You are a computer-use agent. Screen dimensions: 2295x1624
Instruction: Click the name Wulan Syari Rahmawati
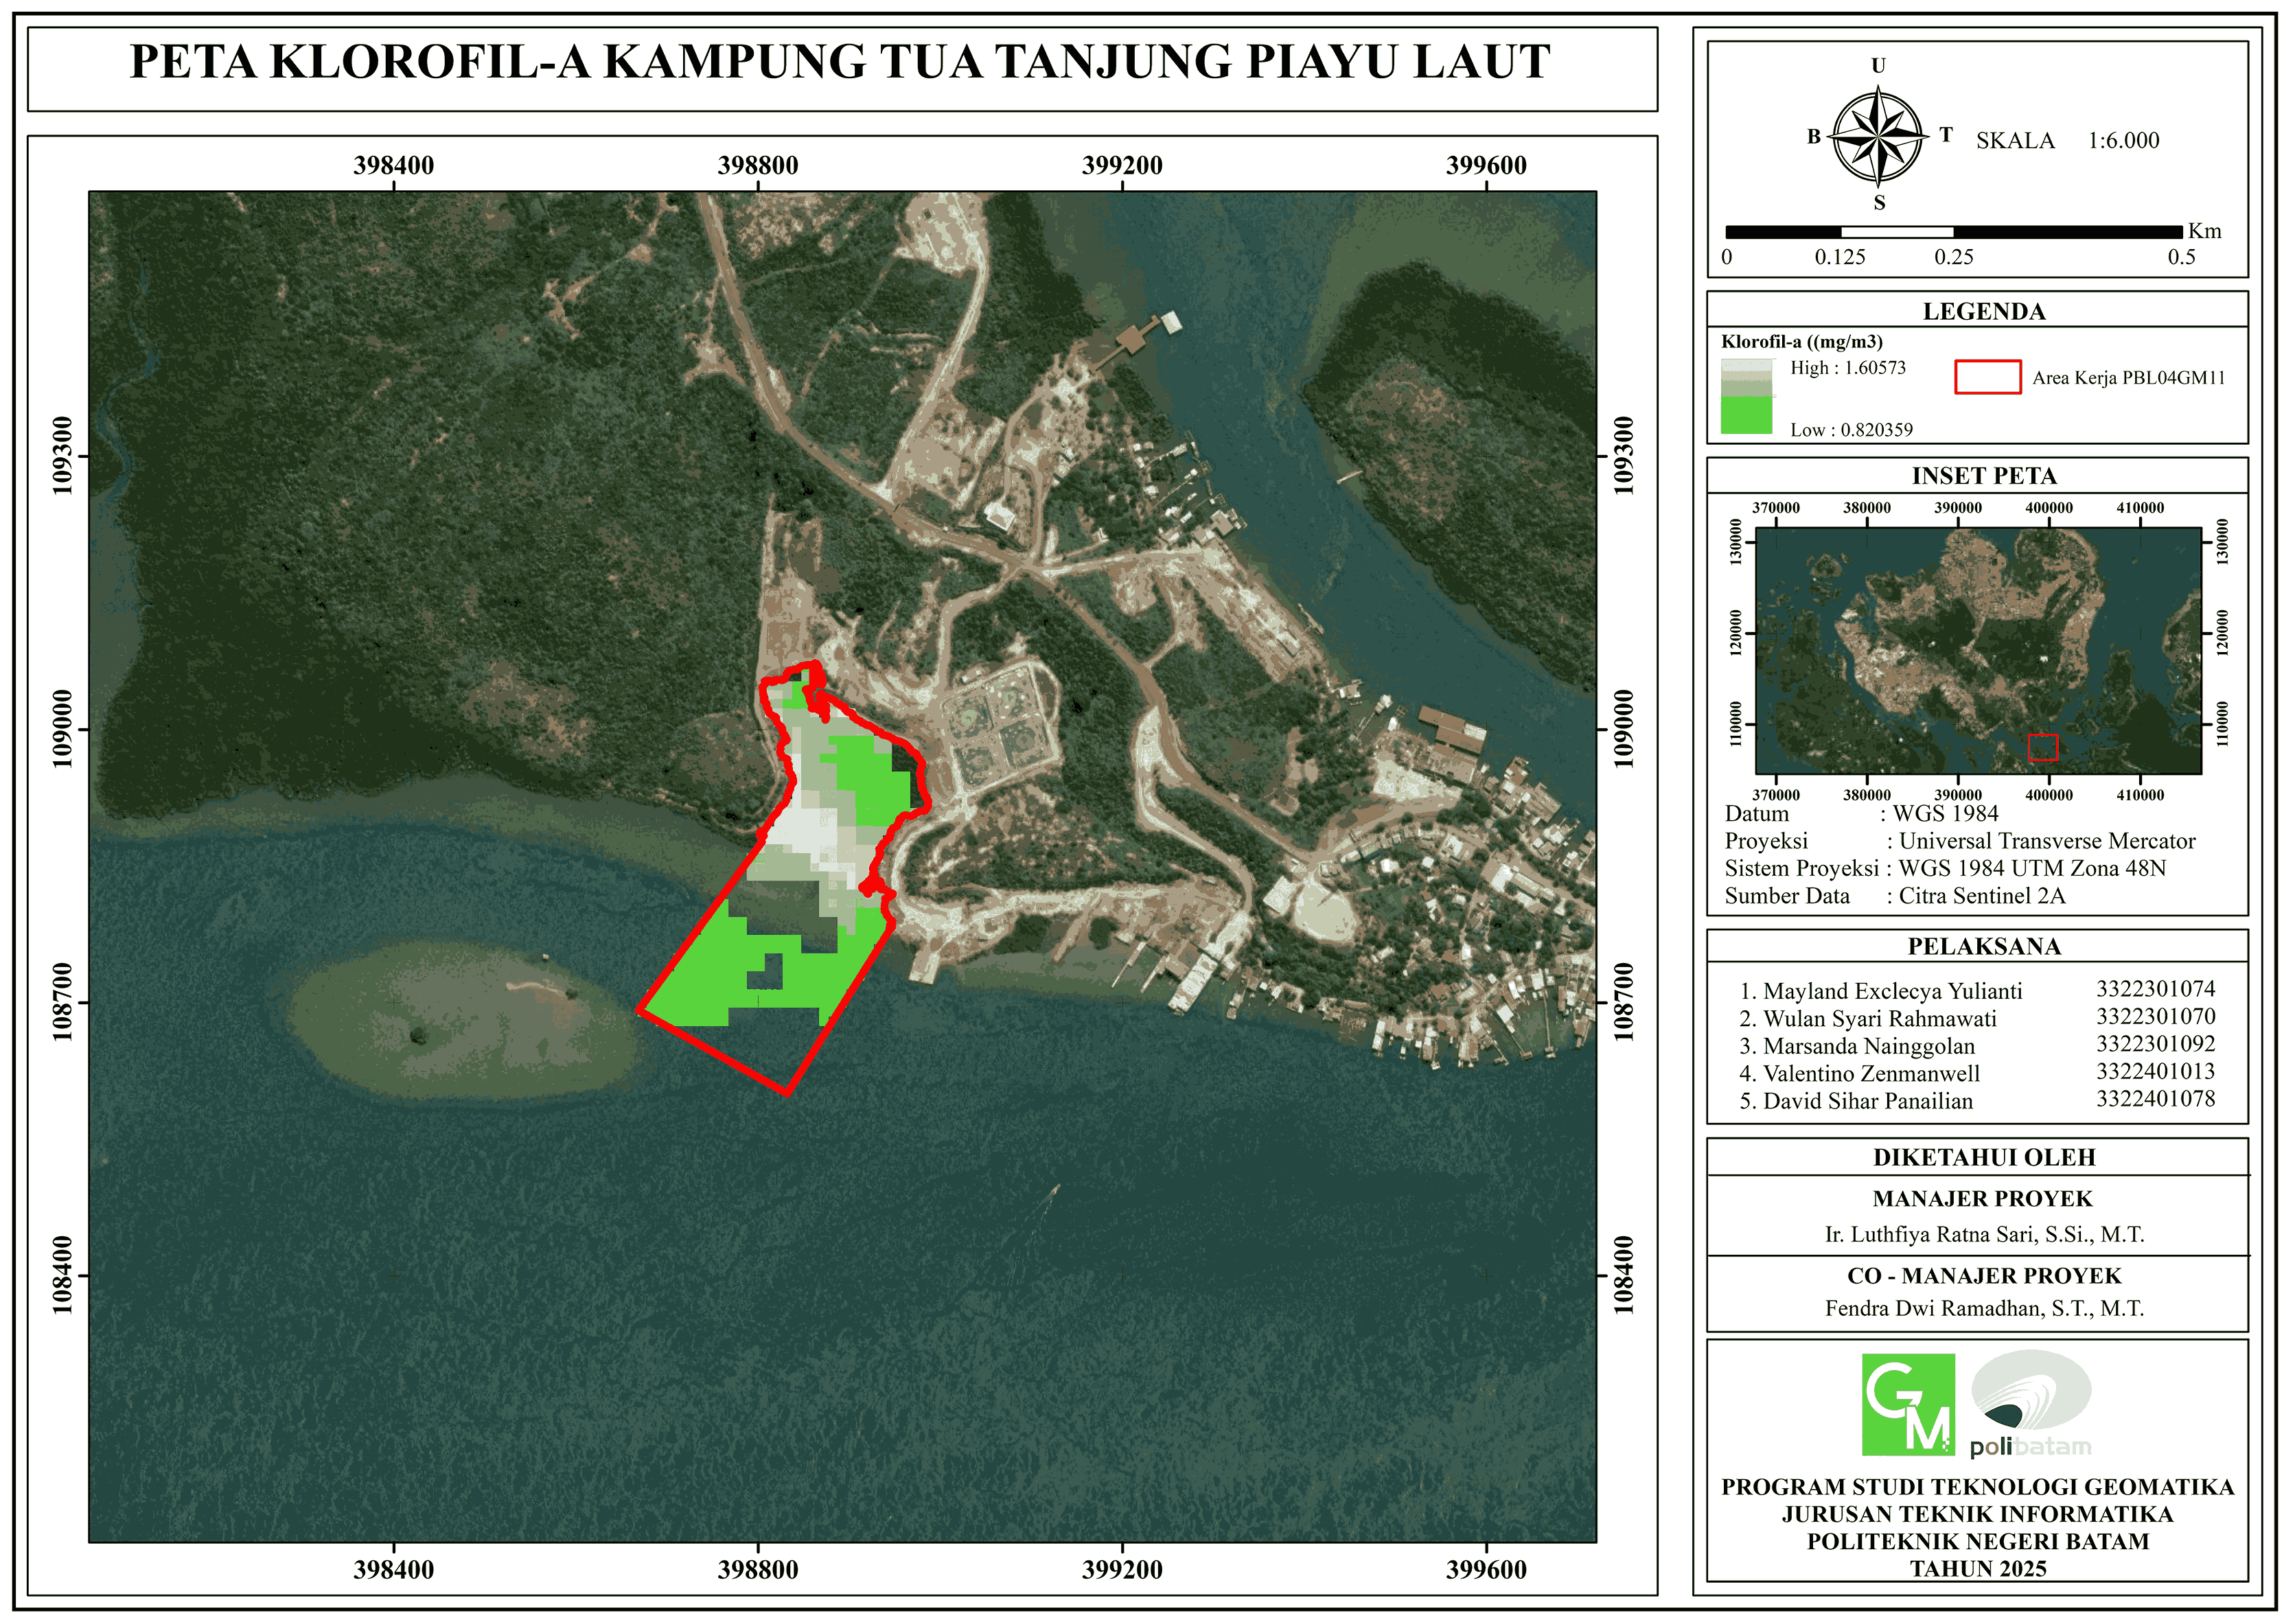pyautogui.click(x=1880, y=1019)
